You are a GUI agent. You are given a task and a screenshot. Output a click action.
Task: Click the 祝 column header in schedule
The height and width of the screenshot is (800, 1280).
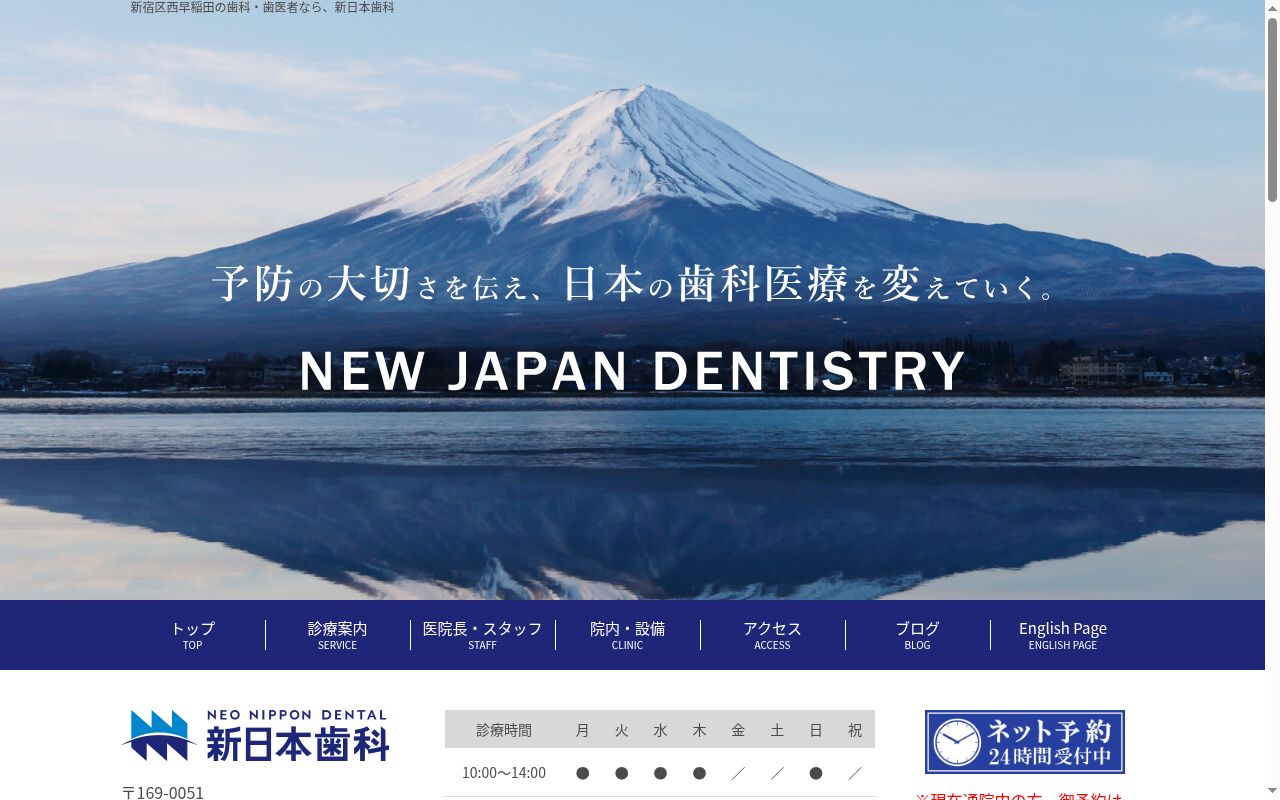[x=855, y=730]
